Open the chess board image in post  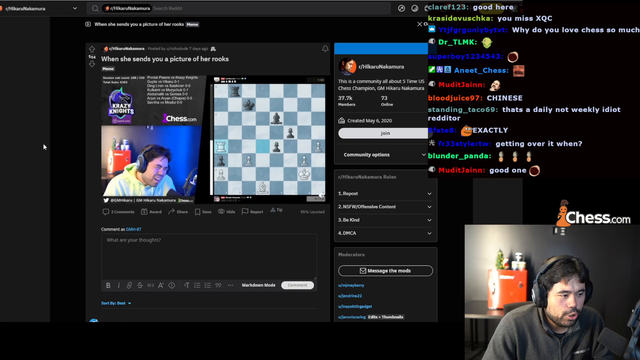269,139
